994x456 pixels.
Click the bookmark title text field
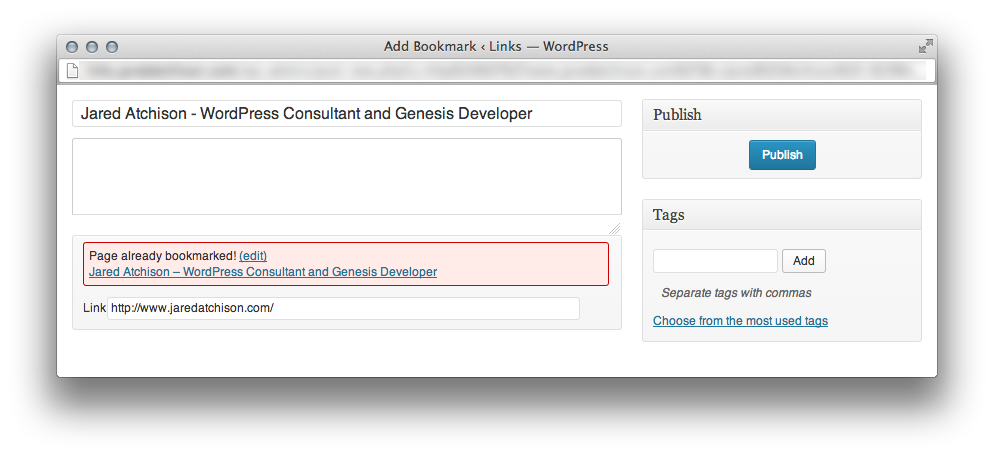tap(346, 114)
